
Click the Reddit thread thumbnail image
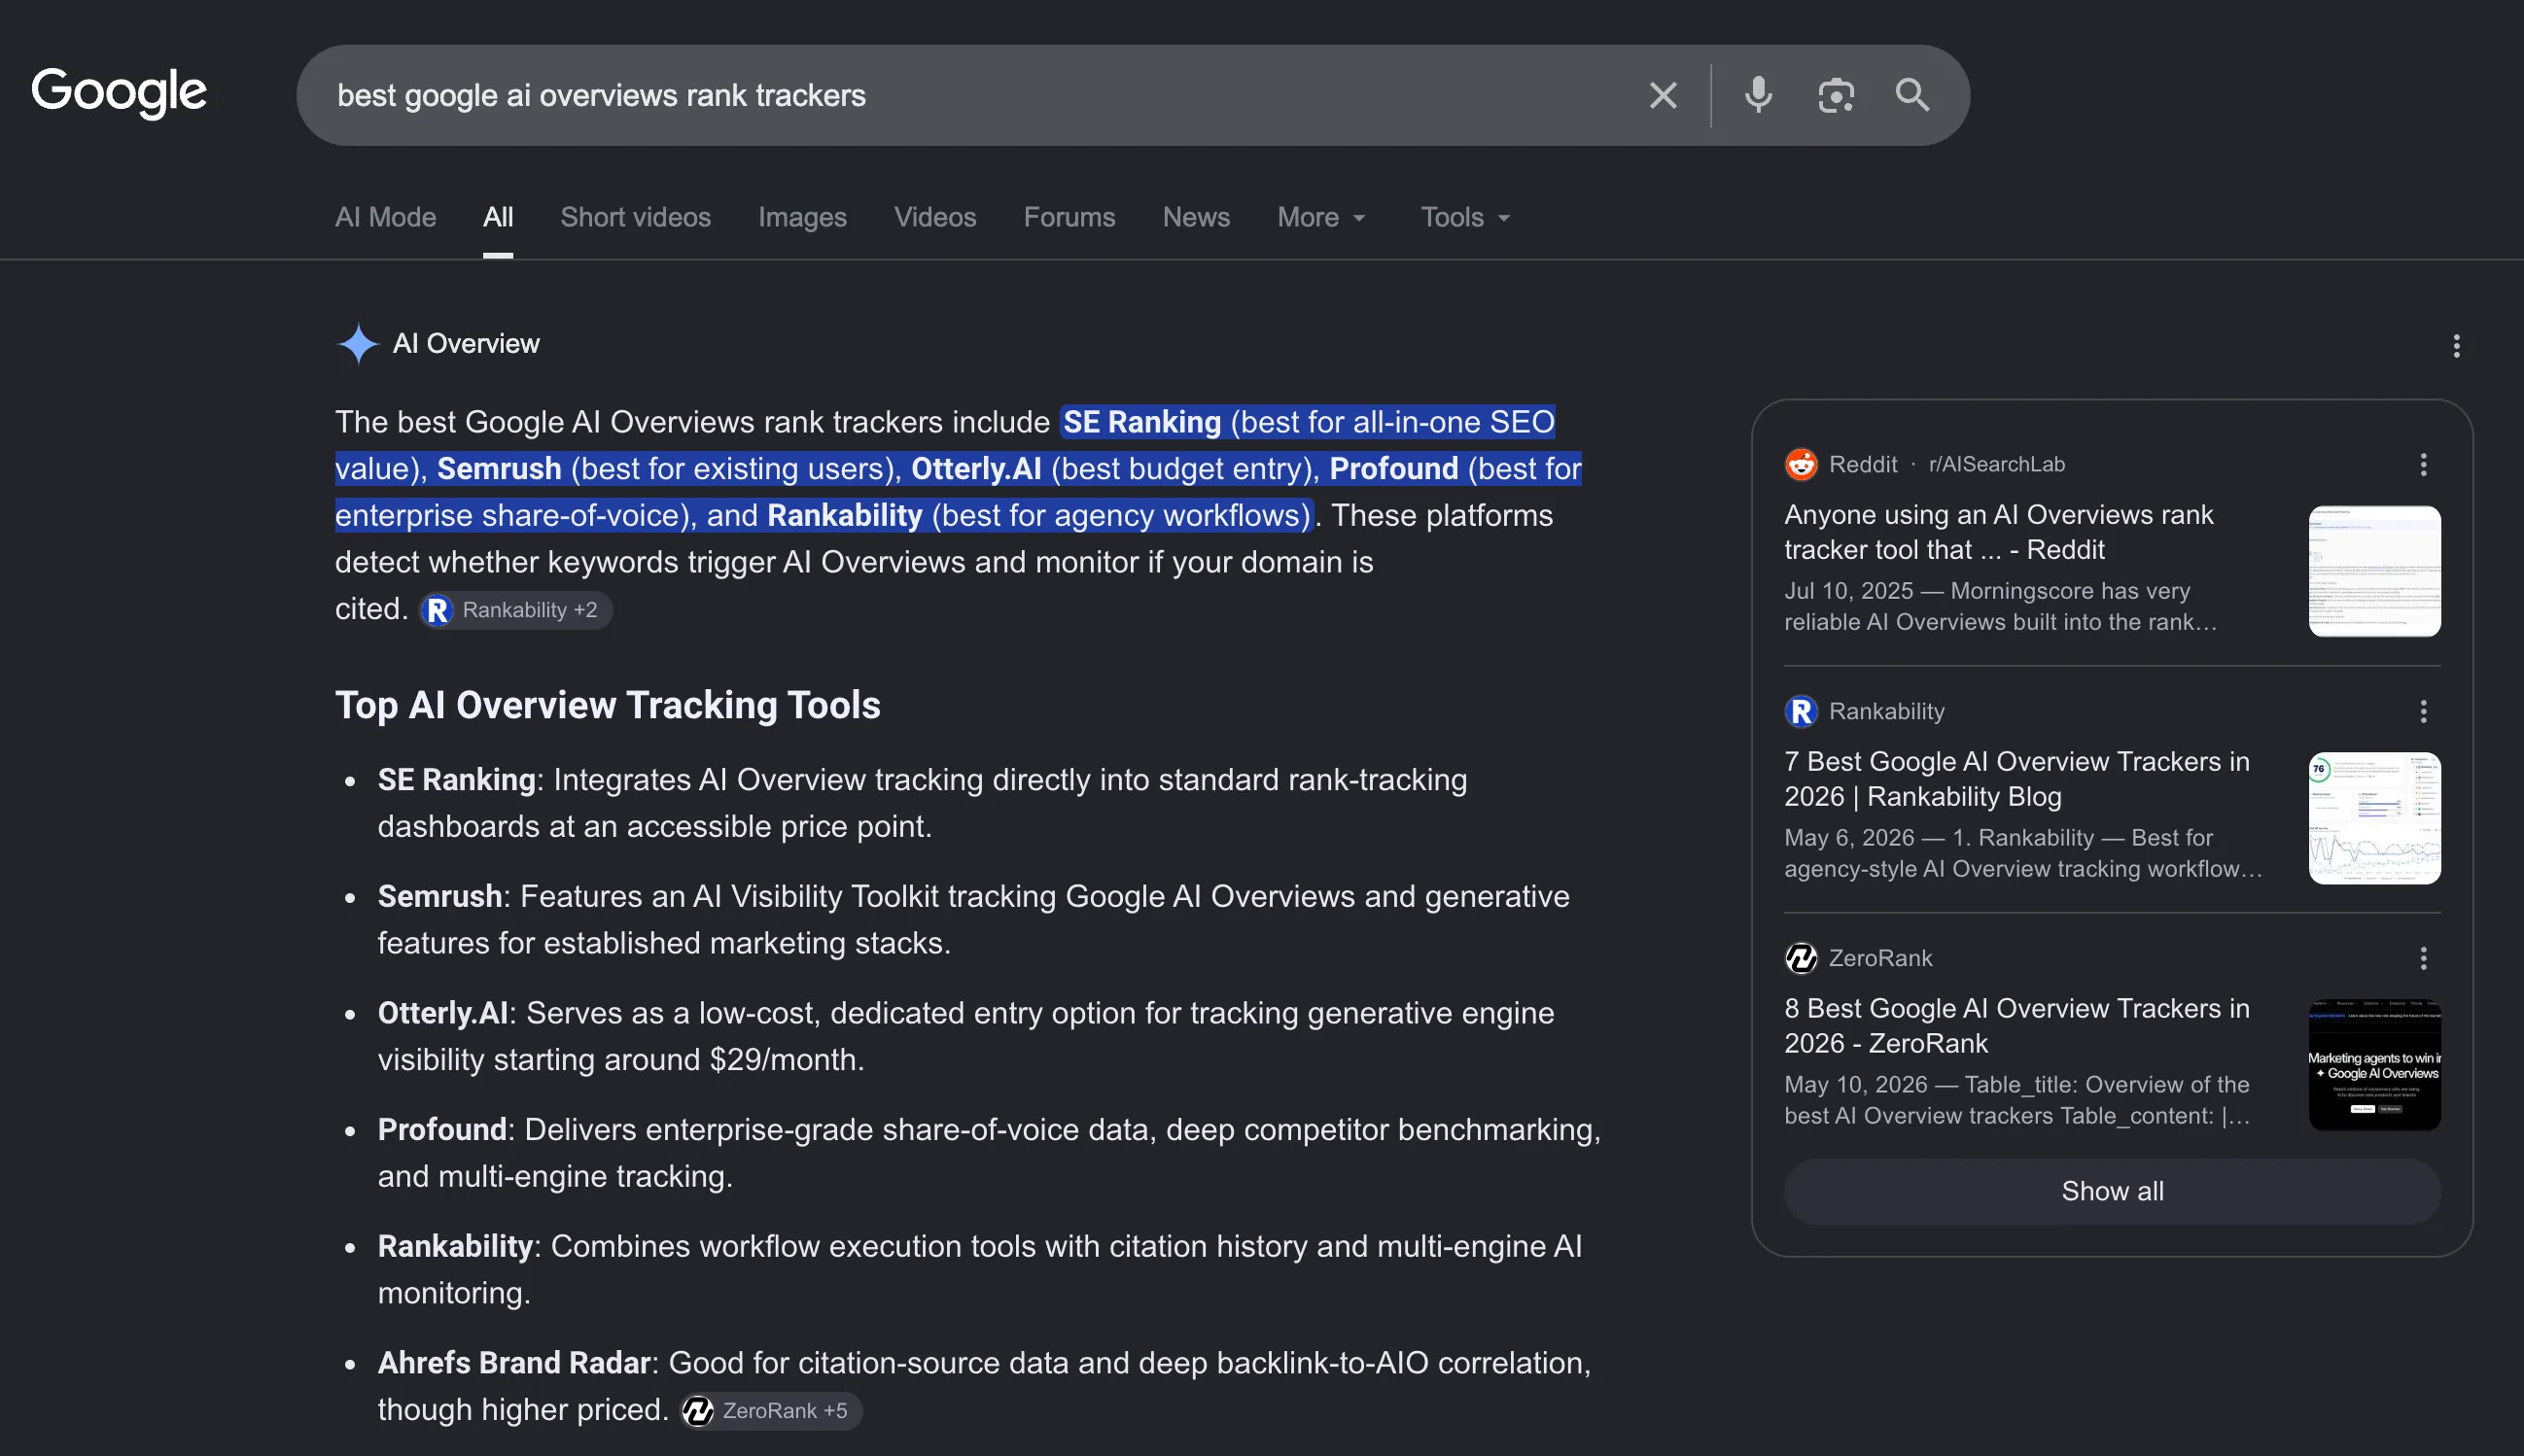click(2374, 571)
